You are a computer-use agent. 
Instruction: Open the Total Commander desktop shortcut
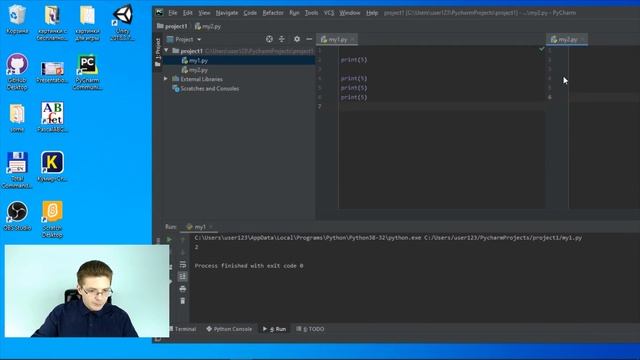click(17, 170)
